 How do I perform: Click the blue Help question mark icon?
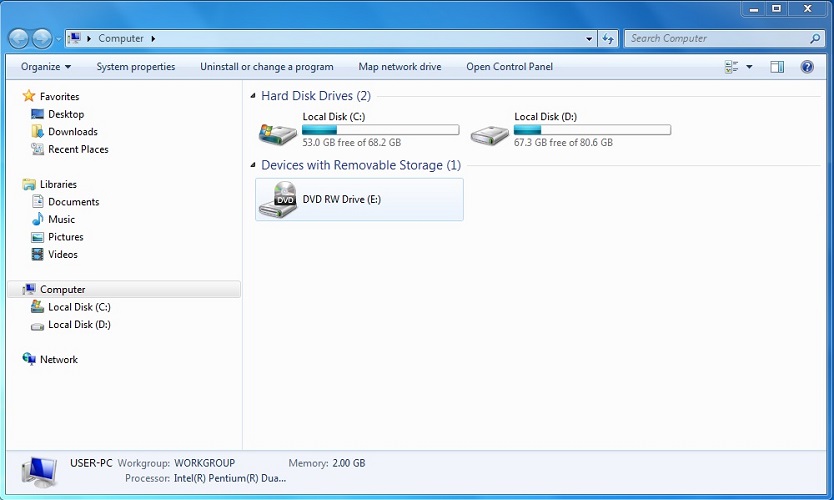coord(807,66)
